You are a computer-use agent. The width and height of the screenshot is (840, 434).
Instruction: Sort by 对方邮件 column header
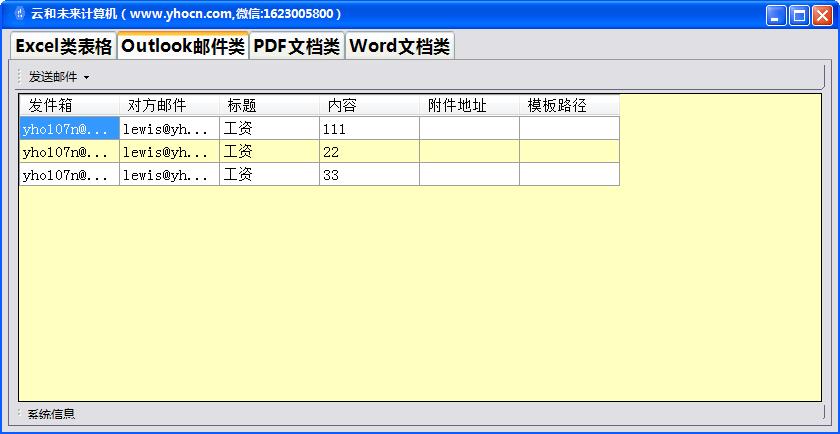[169, 105]
